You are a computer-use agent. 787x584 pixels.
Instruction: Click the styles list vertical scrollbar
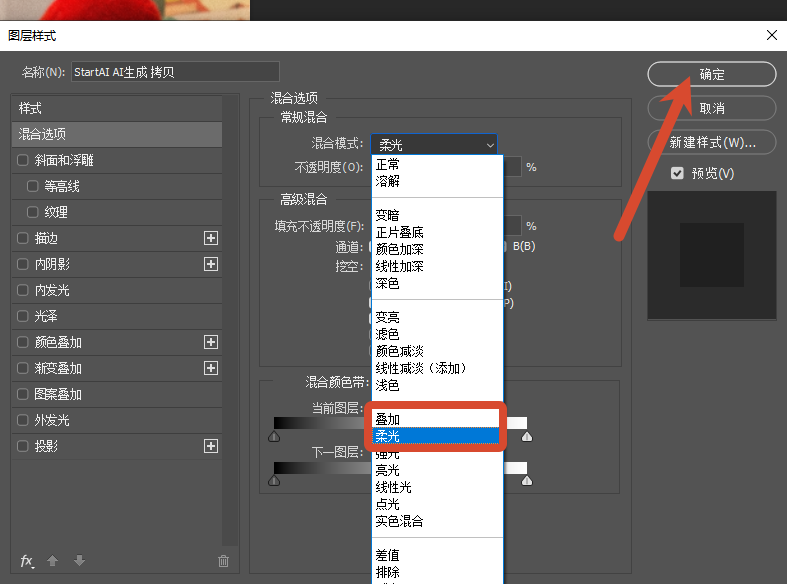click(230, 320)
